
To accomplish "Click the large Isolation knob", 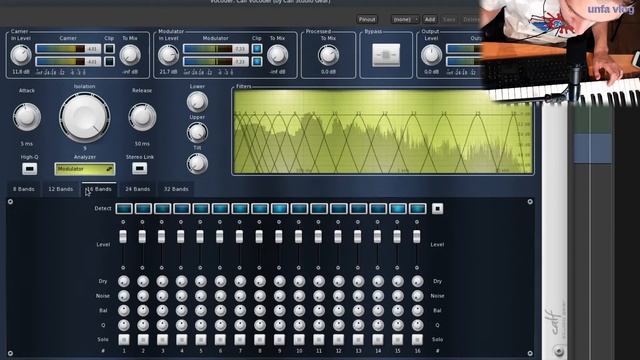I will [84, 118].
